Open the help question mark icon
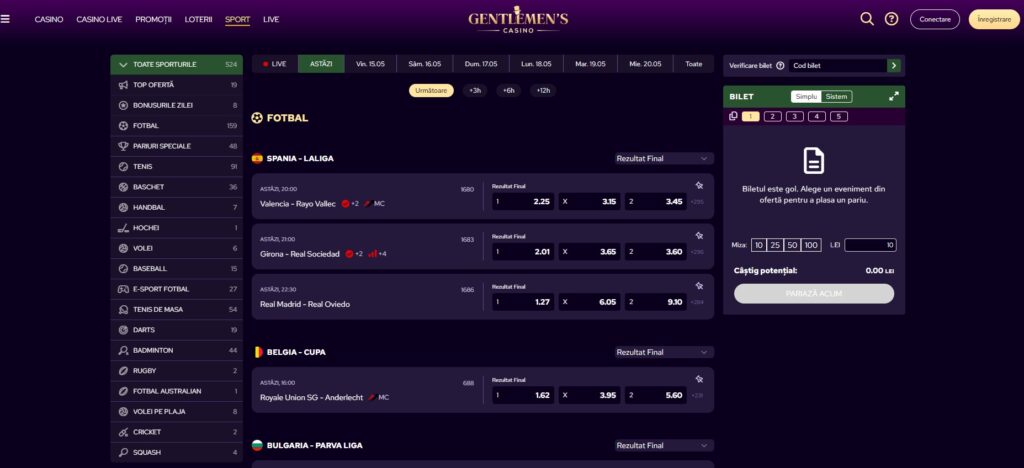1024x468 pixels. (x=891, y=19)
